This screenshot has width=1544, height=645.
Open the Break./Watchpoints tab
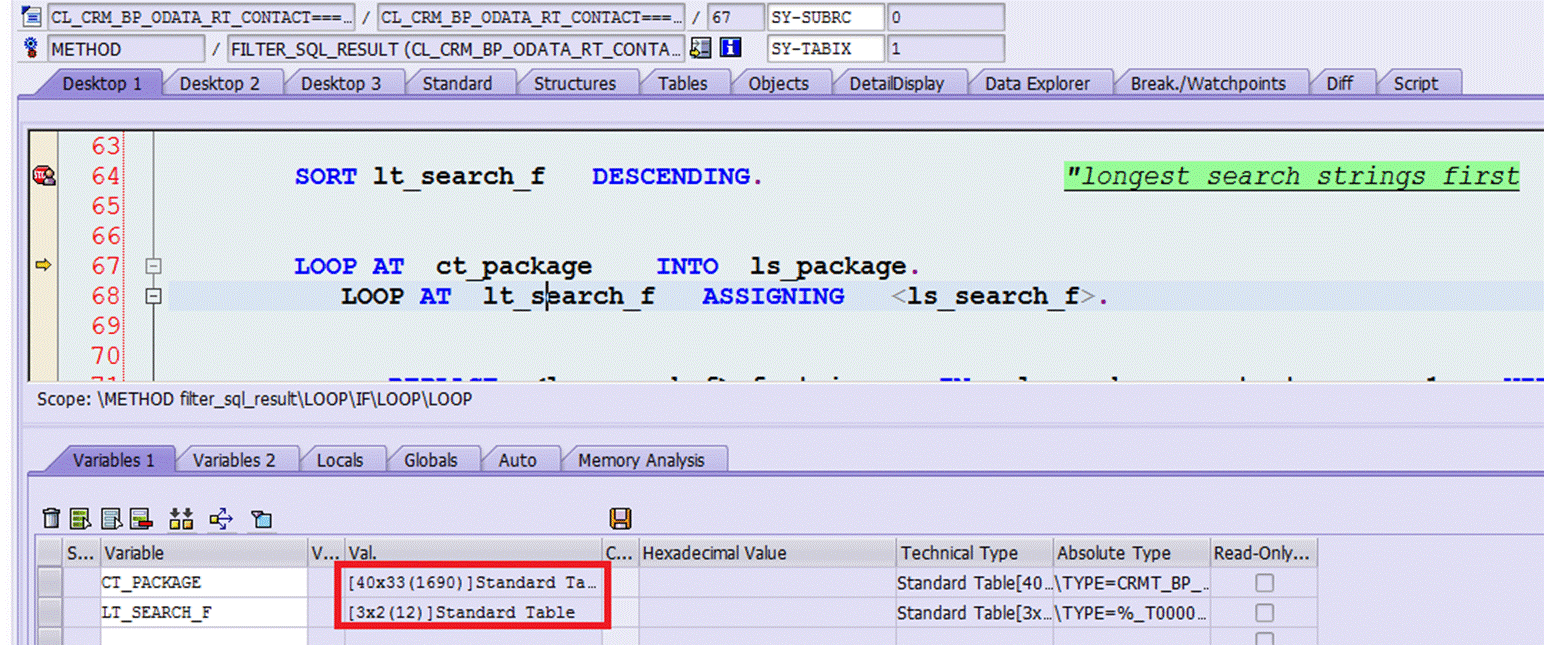pyautogui.click(x=1208, y=83)
